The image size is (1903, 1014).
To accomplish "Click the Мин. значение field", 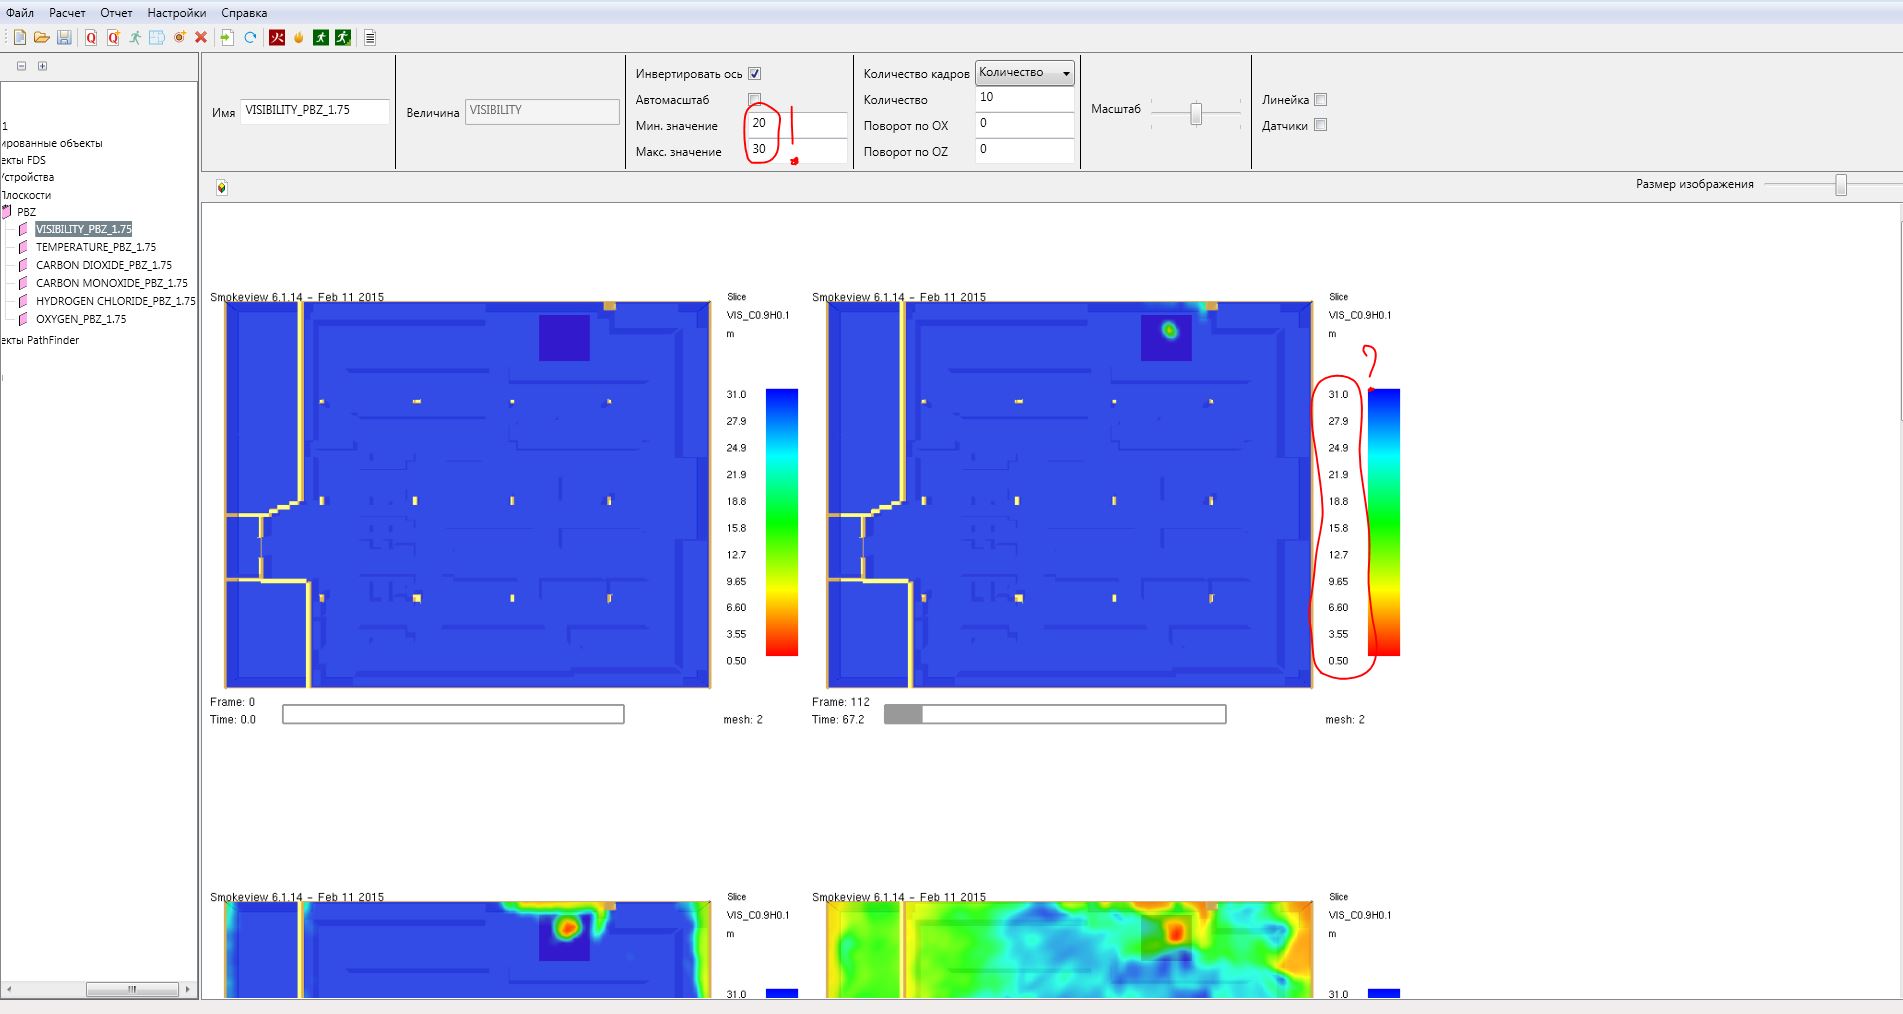I will [x=798, y=124].
